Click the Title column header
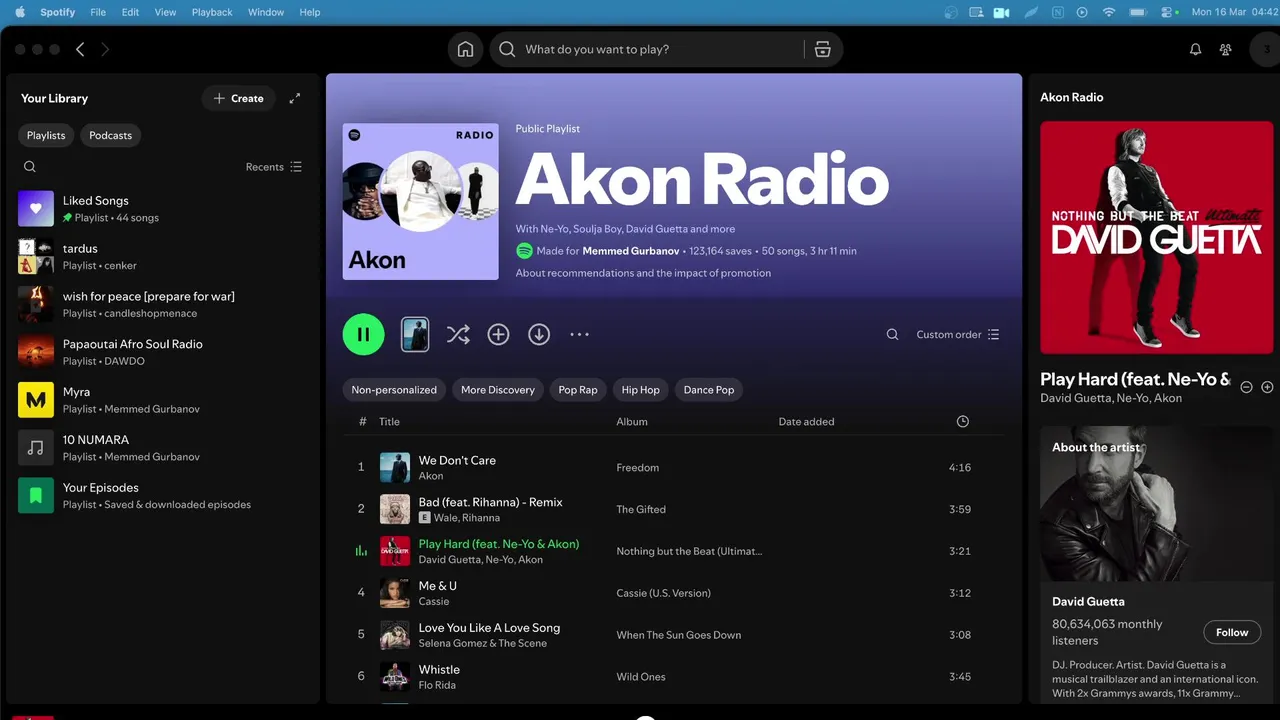 tap(389, 422)
